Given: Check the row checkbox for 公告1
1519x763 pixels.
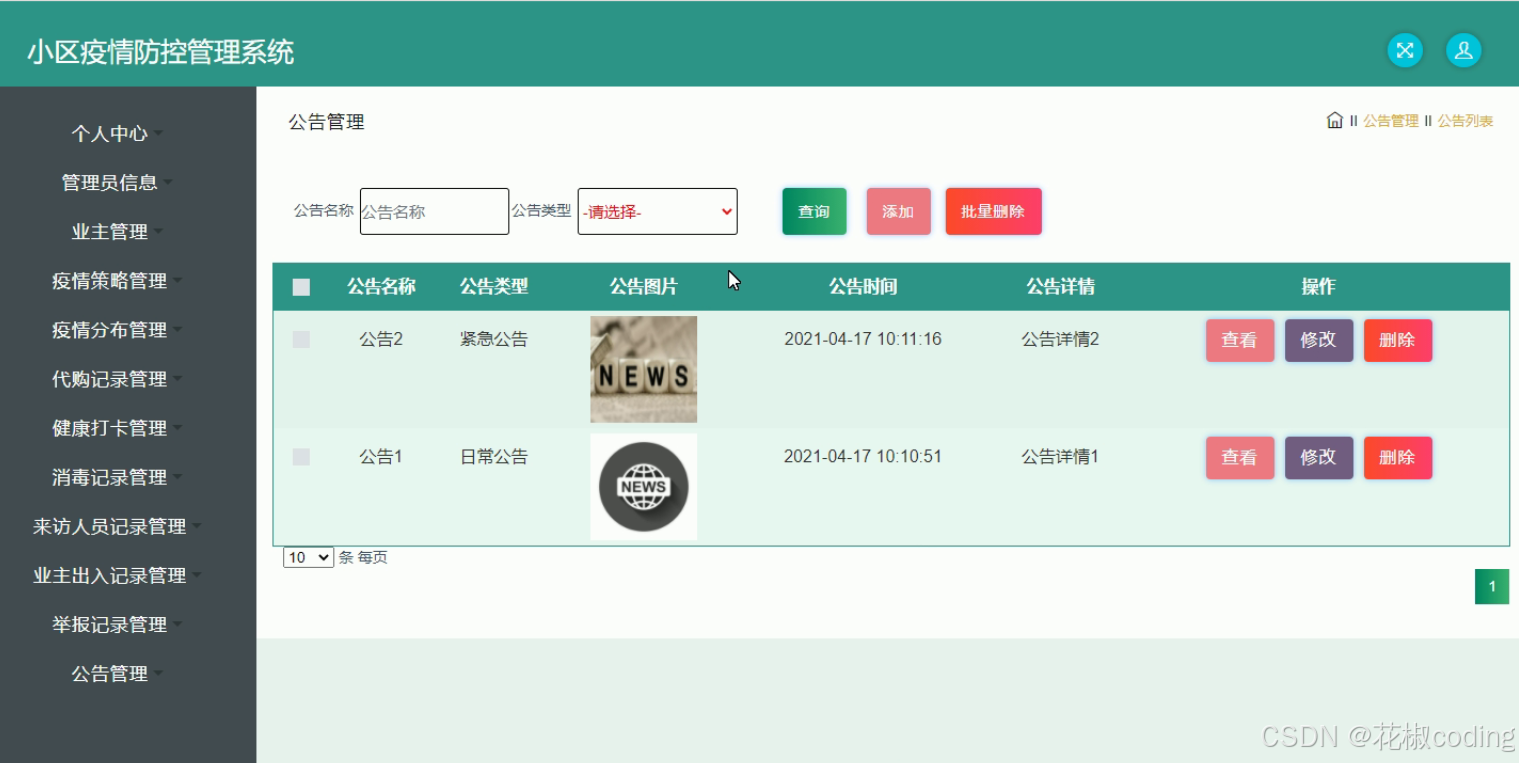Looking at the screenshot, I should tap(301, 456).
